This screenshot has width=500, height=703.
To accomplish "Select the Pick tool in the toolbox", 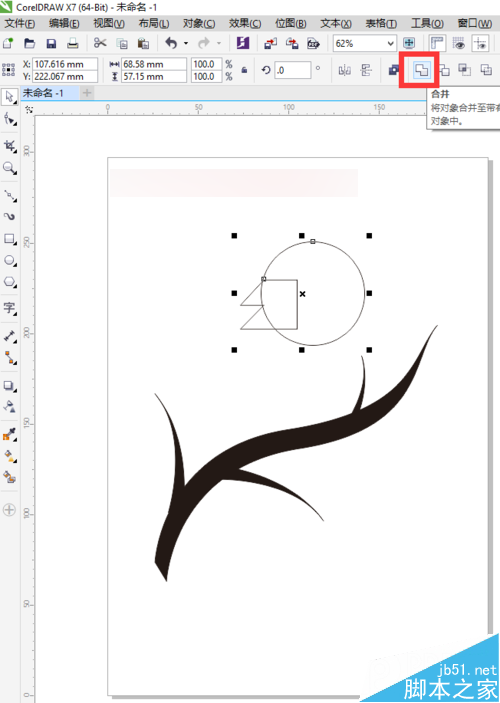I will click(x=9, y=97).
